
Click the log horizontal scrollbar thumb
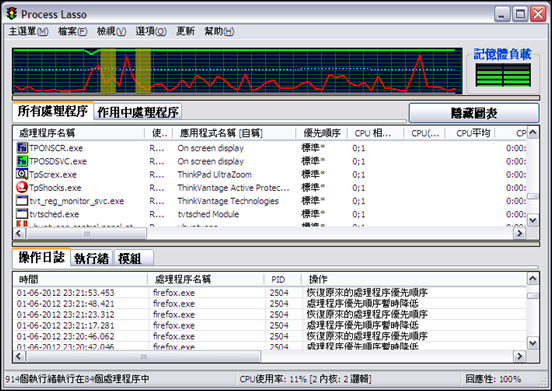coord(144,357)
